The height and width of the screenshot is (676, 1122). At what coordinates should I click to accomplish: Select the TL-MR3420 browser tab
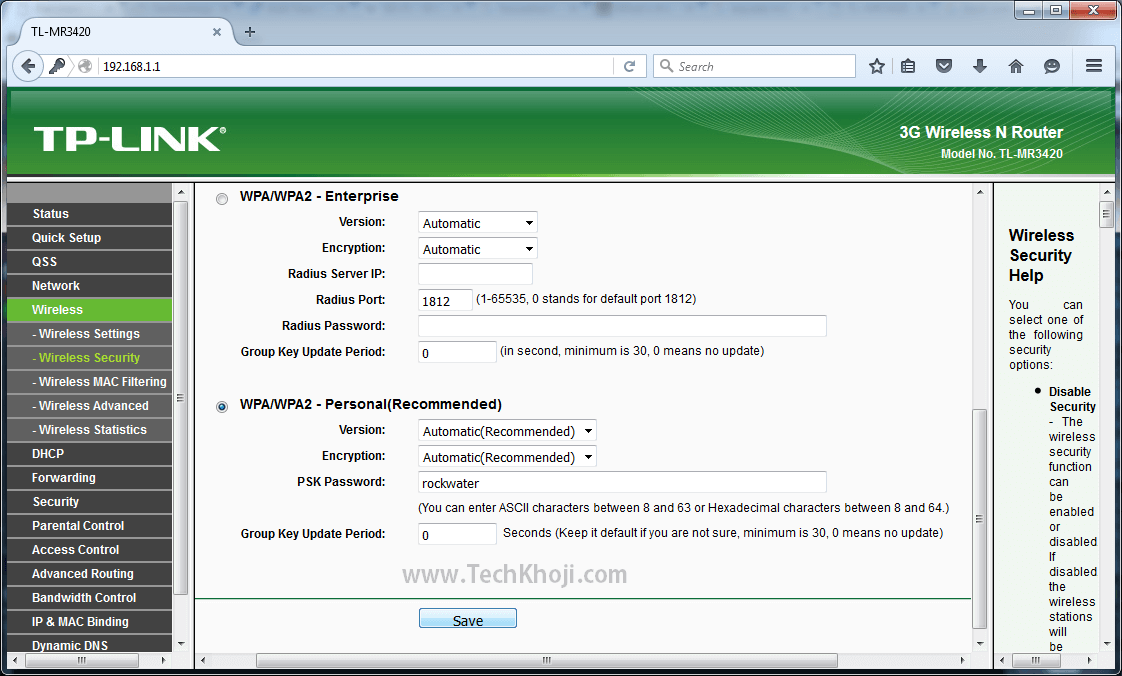coord(122,32)
